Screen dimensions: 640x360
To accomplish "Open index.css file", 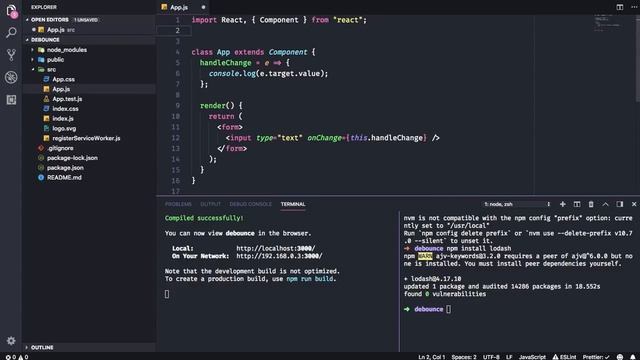I will [x=65, y=109].
